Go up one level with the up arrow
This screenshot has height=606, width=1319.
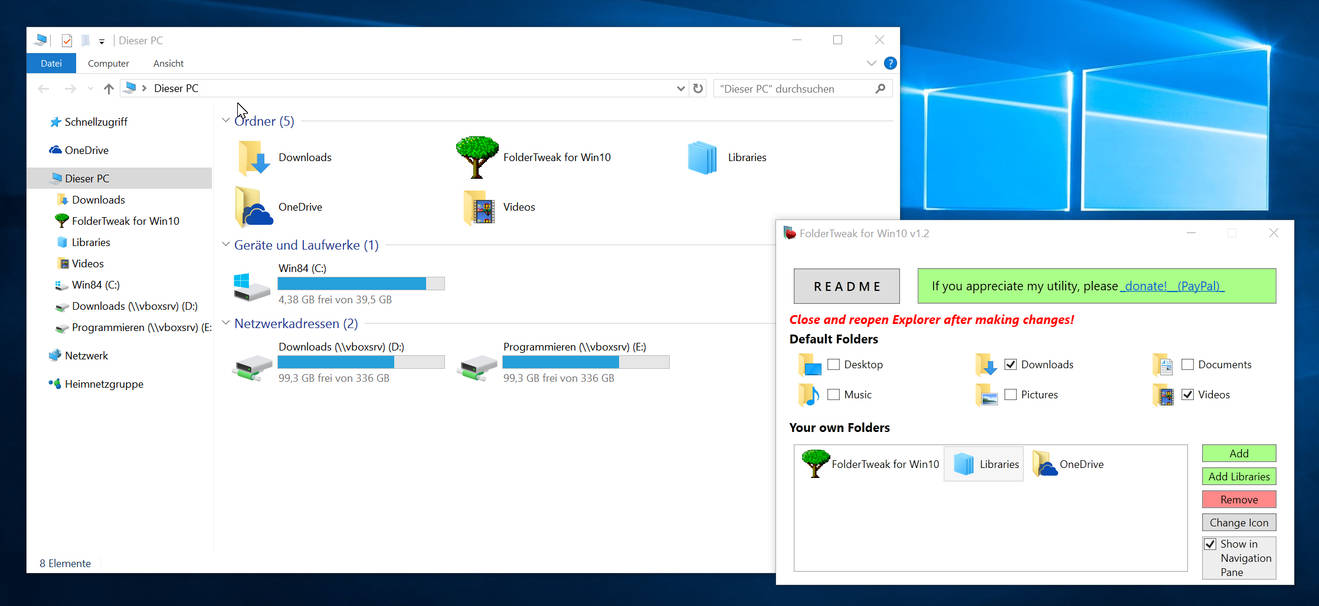pos(109,89)
